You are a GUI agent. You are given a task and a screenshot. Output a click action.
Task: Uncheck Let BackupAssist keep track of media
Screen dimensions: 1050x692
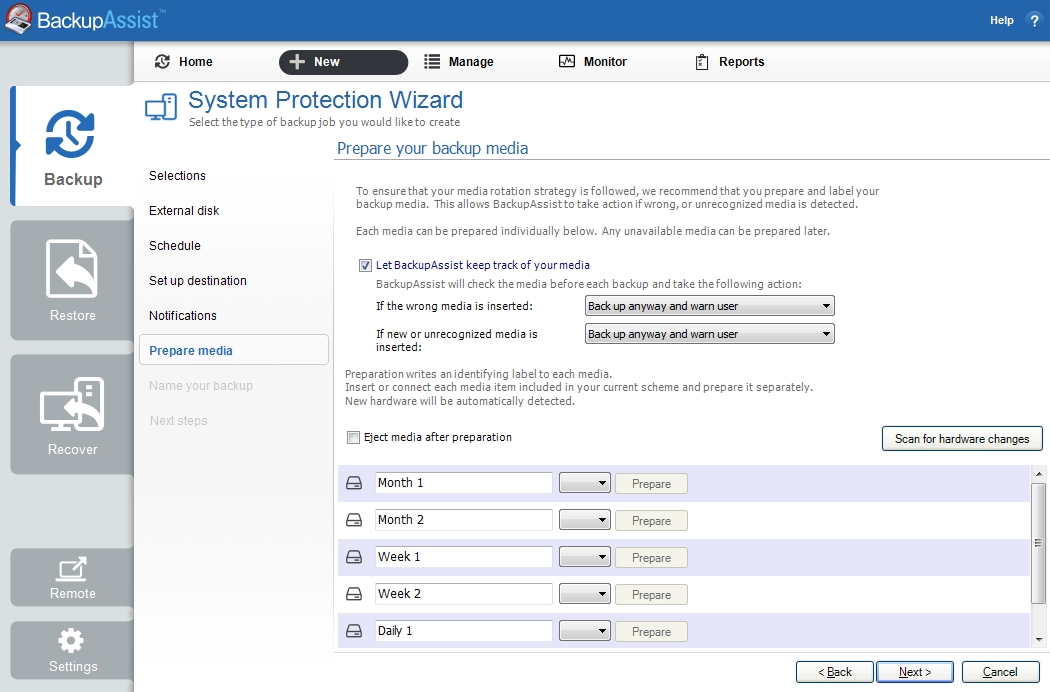pos(365,266)
